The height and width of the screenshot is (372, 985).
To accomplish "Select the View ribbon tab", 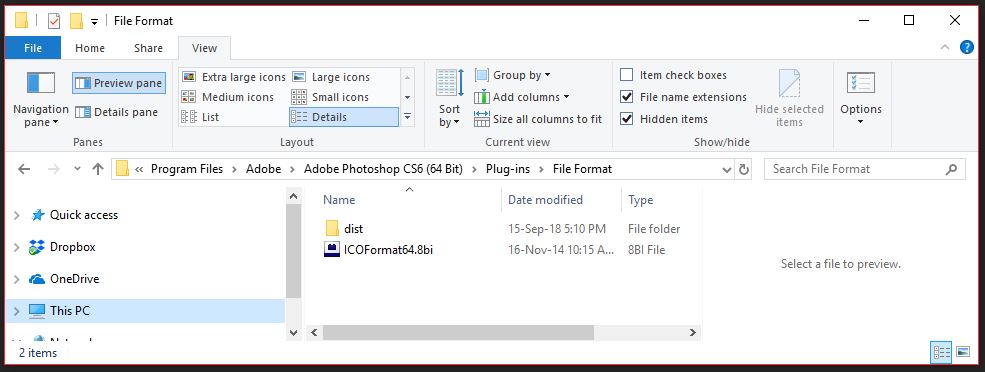I will 204,48.
